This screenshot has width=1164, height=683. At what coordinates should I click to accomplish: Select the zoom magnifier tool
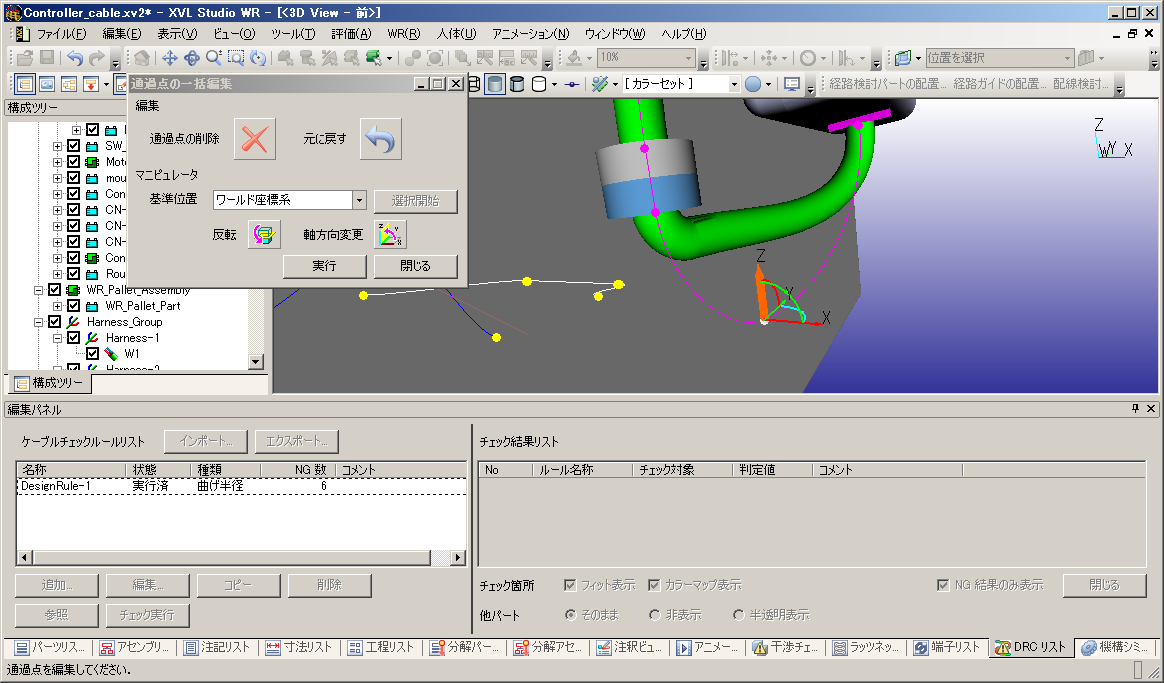pyautogui.click(x=214, y=58)
